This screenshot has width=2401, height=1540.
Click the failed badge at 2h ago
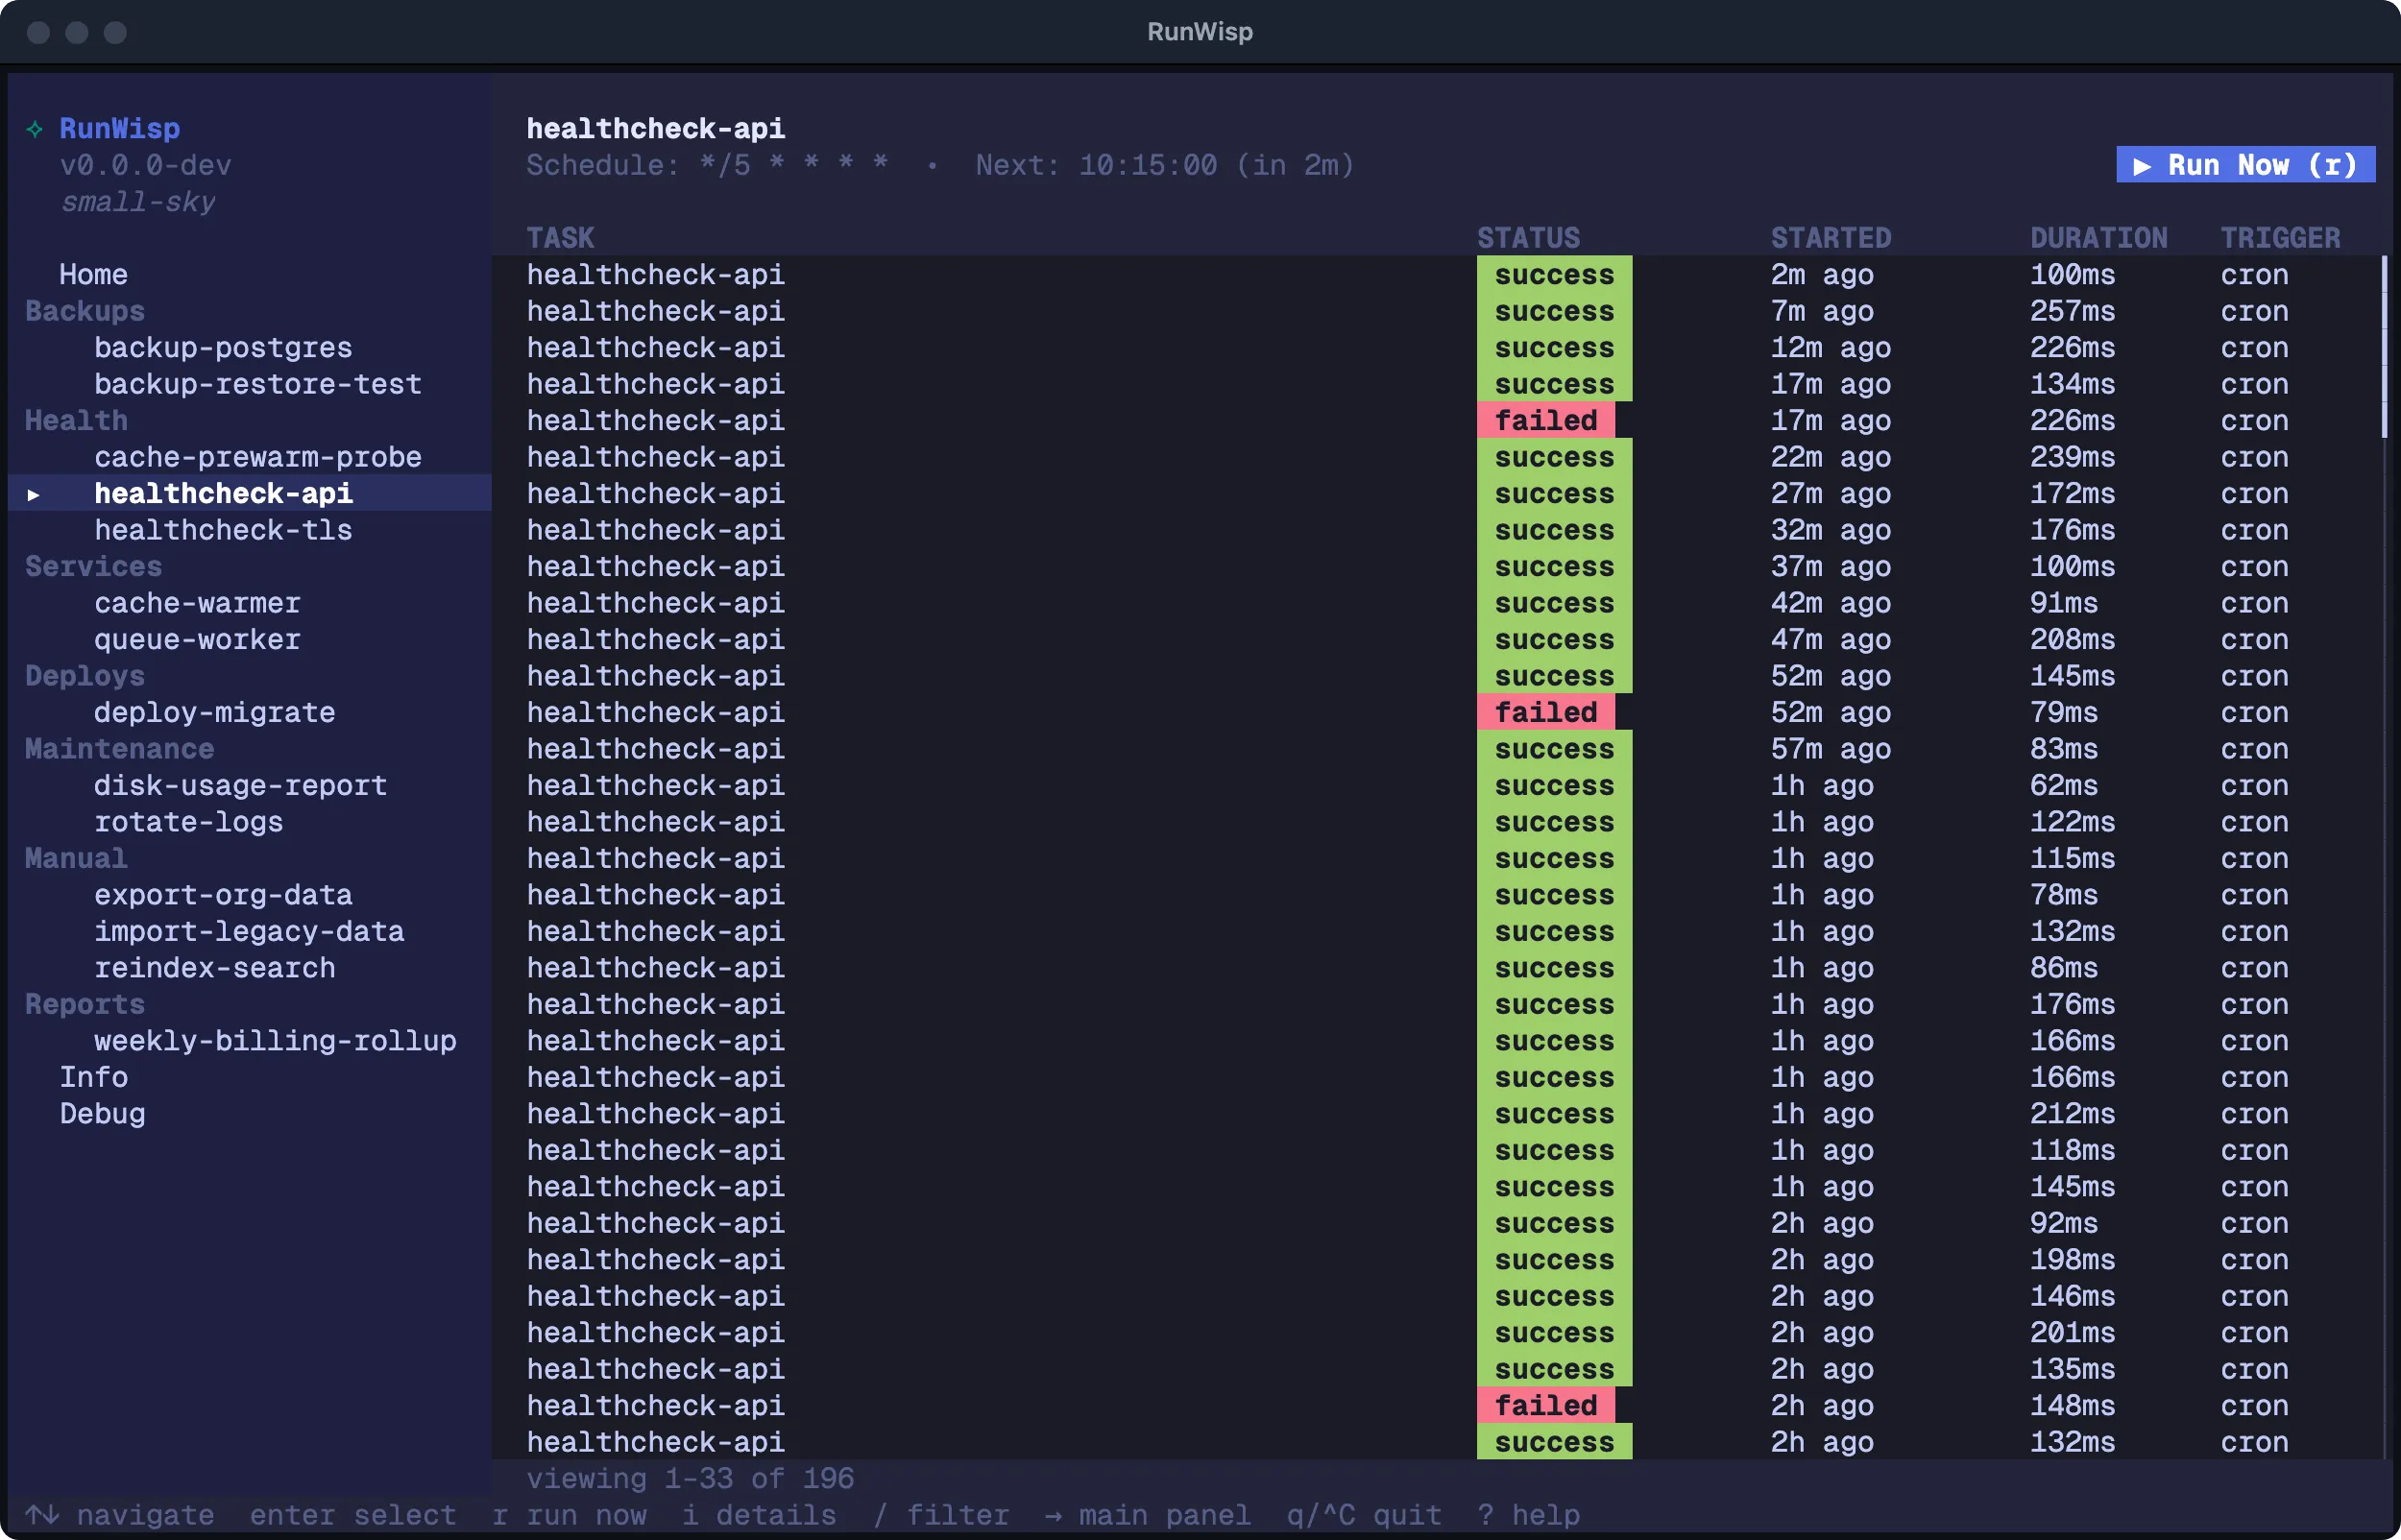pyautogui.click(x=1545, y=1406)
